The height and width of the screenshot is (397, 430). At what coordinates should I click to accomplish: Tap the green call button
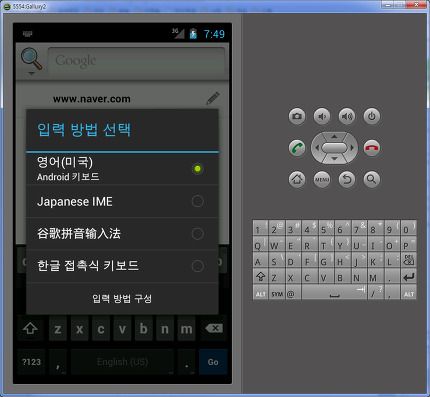coord(297,148)
